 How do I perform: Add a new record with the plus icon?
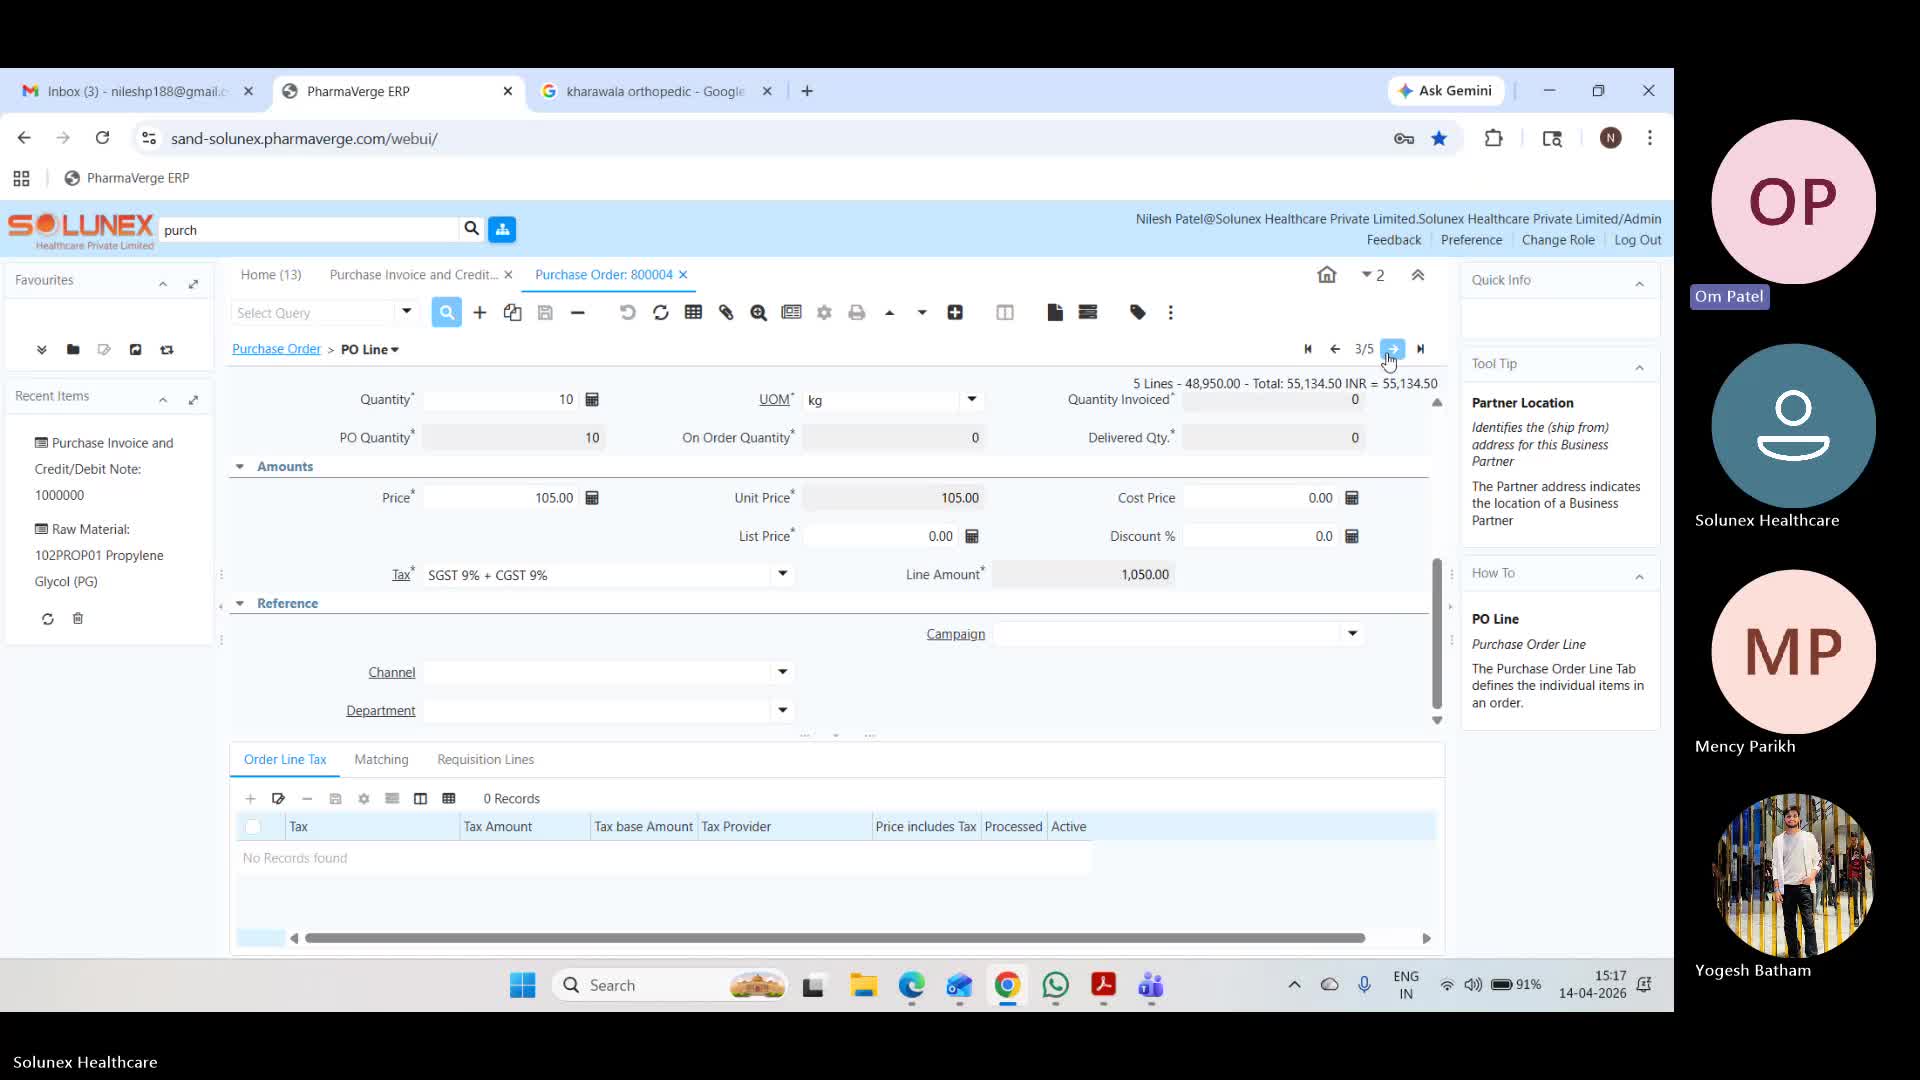tap(480, 313)
